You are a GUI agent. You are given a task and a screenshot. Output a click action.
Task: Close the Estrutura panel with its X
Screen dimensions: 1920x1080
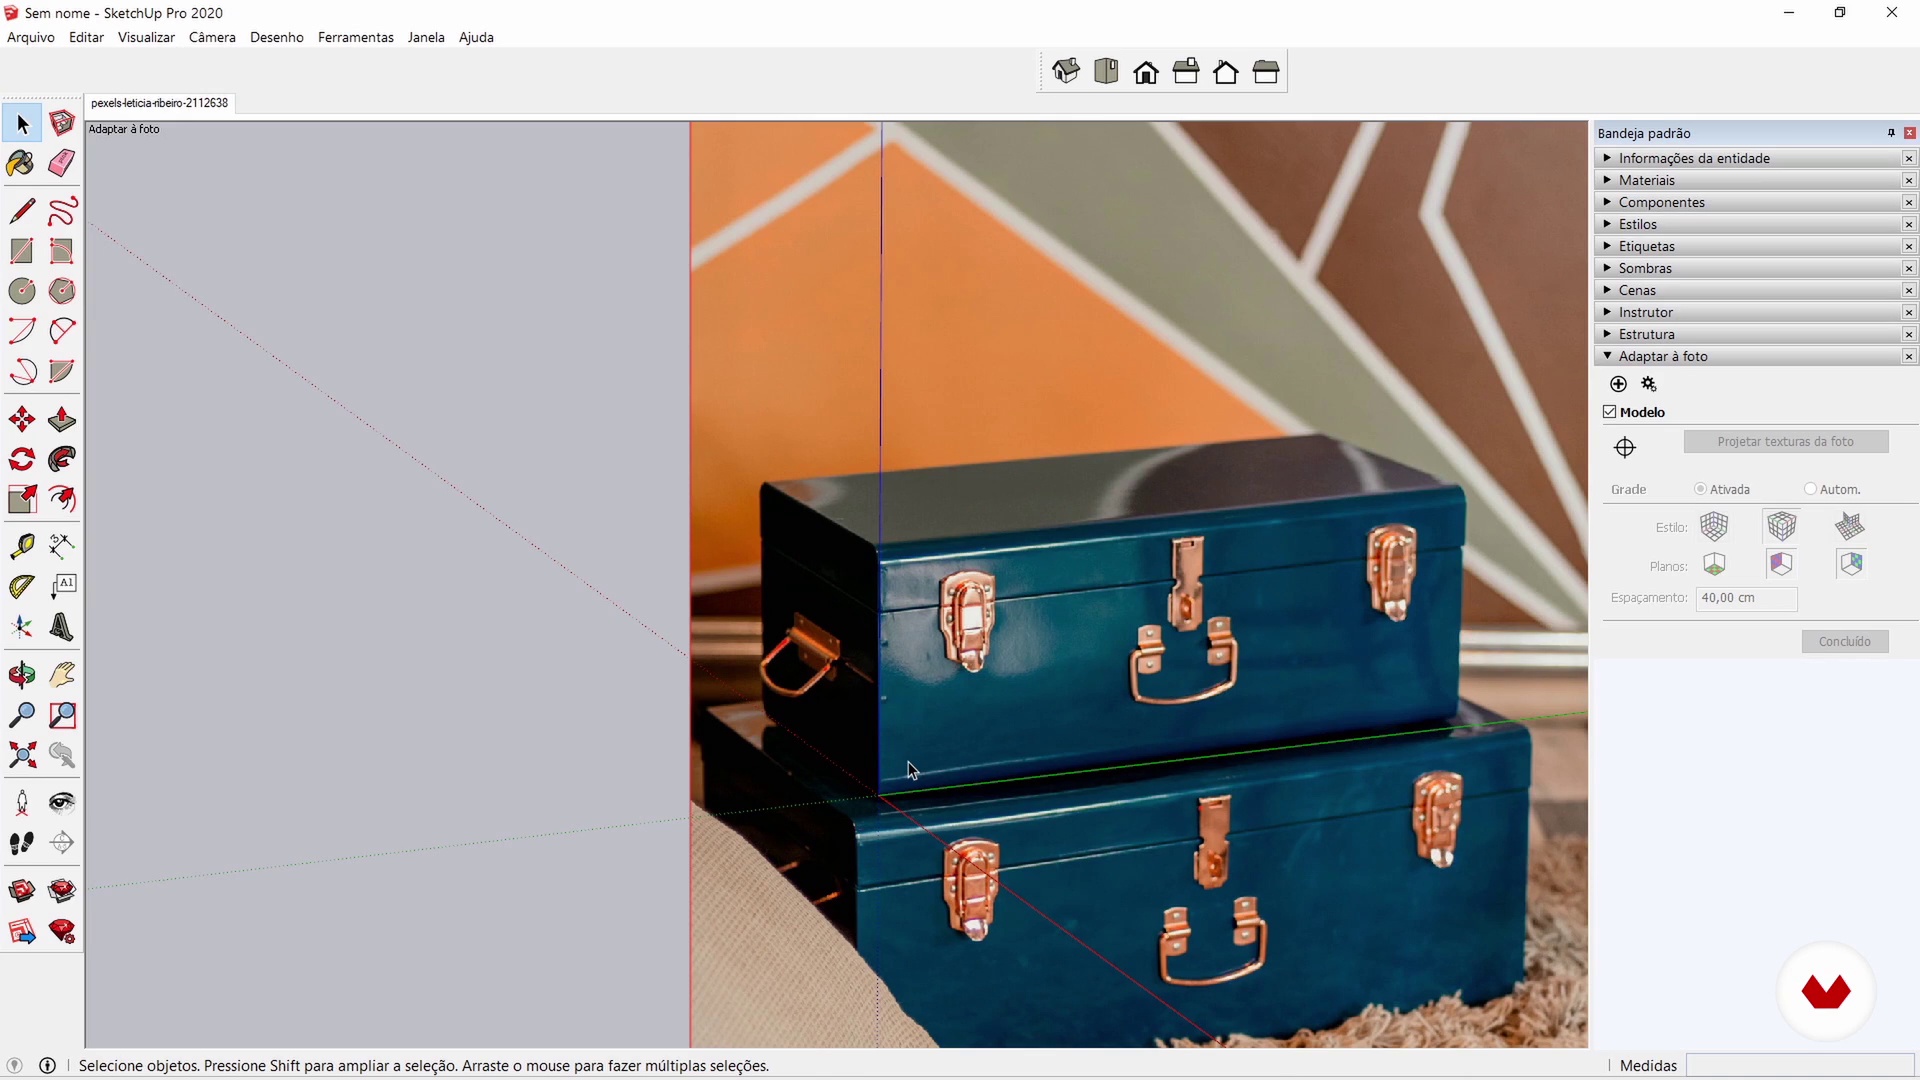(1909, 334)
